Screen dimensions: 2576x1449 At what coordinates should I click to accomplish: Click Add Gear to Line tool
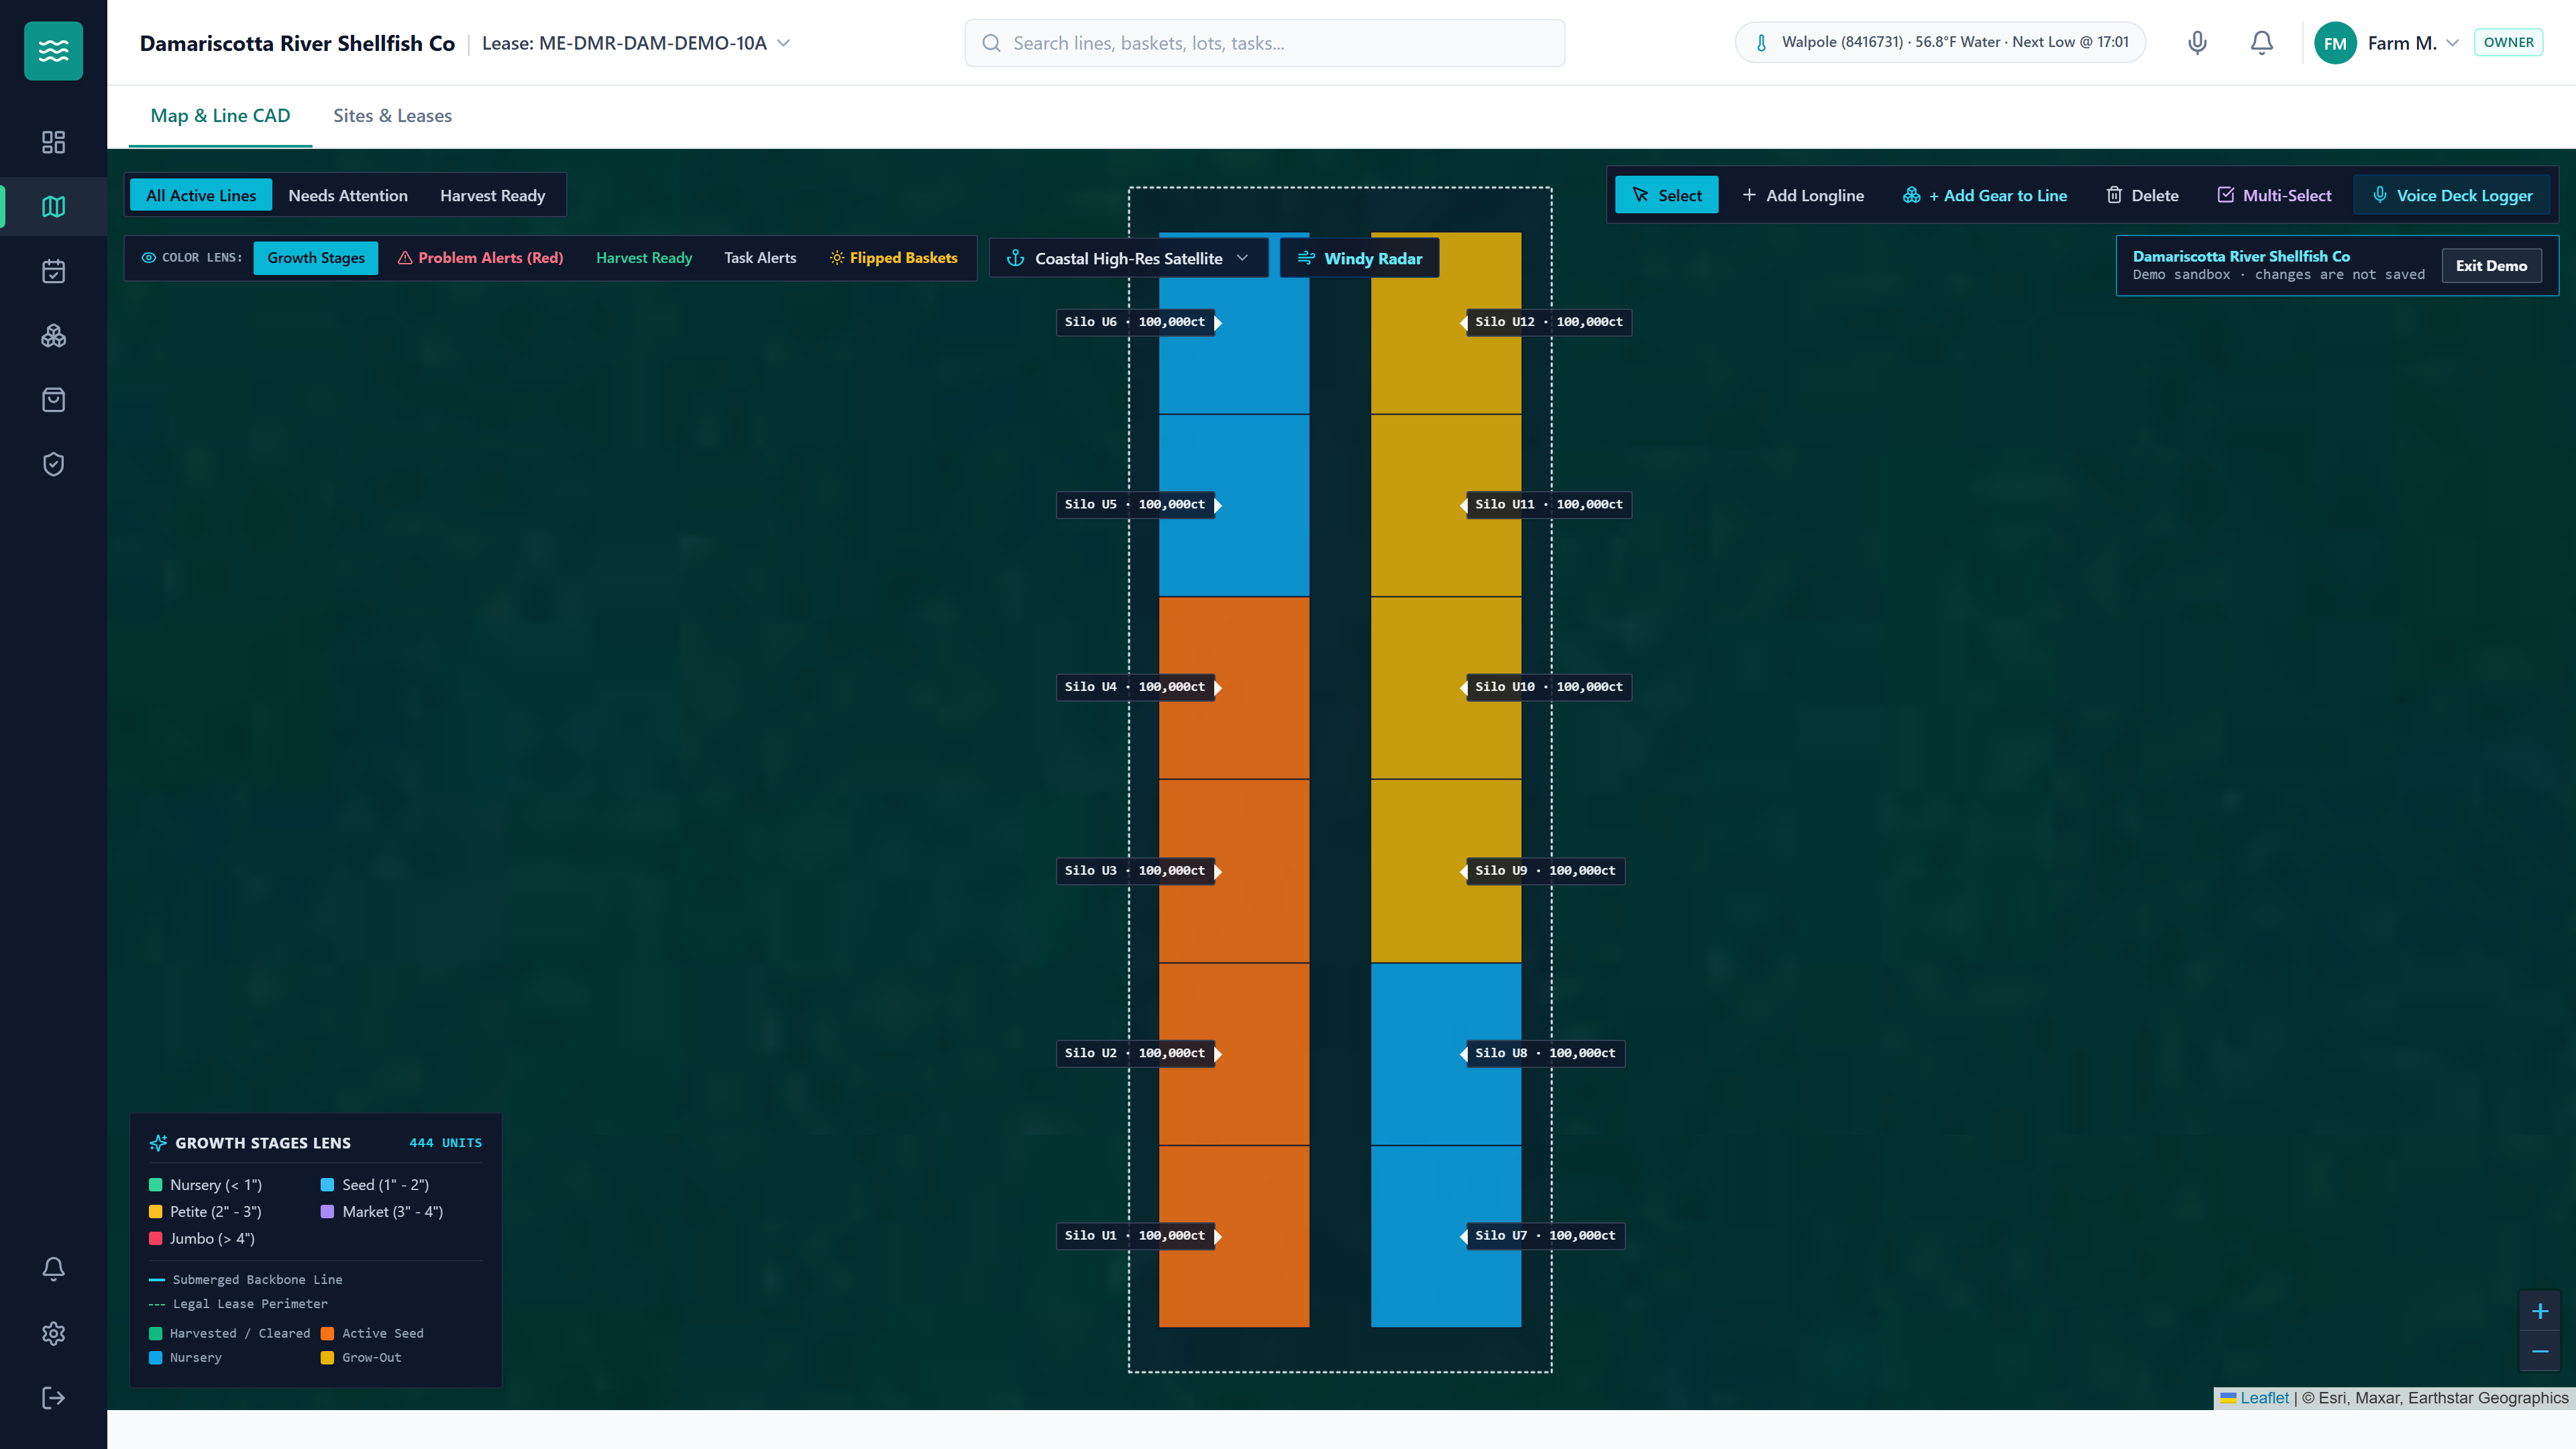1984,195
